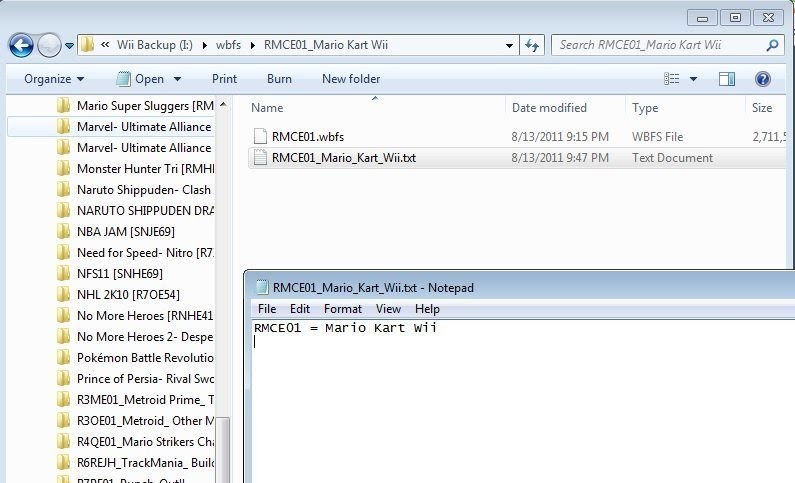795x483 pixels.
Task: Click Notepad title bar icon
Action: click(x=262, y=287)
